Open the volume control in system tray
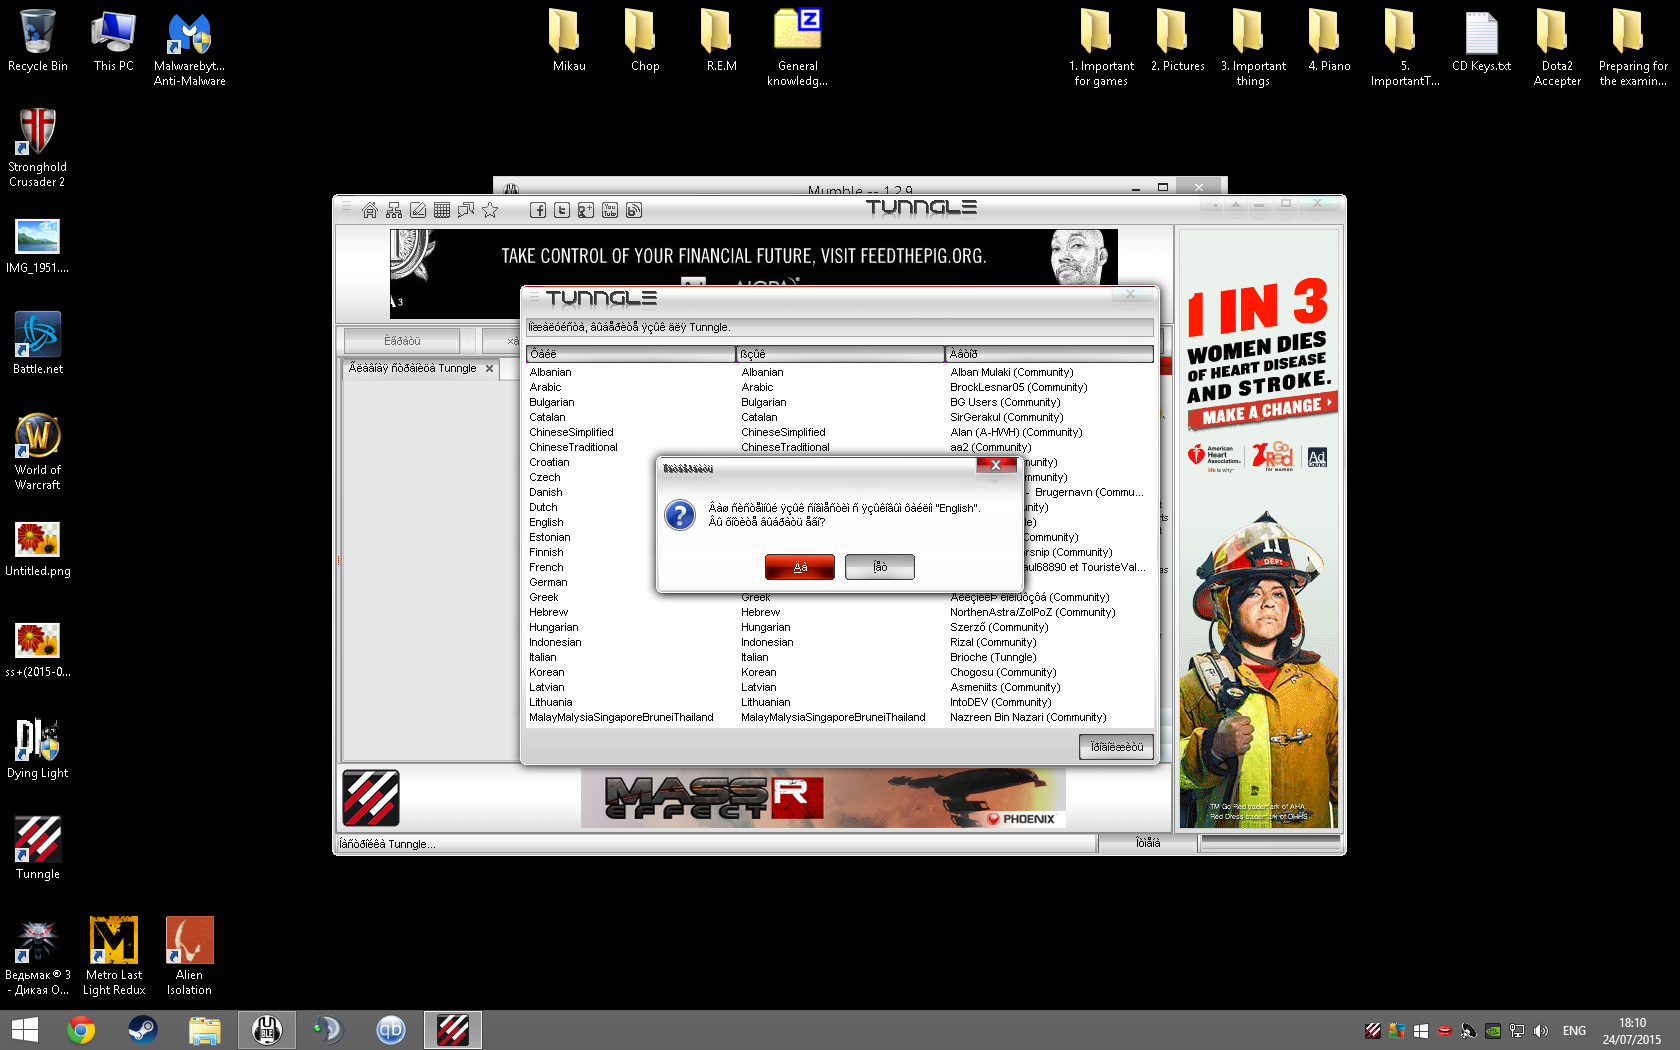Viewport: 1680px width, 1050px height. tap(1541, 1031)
